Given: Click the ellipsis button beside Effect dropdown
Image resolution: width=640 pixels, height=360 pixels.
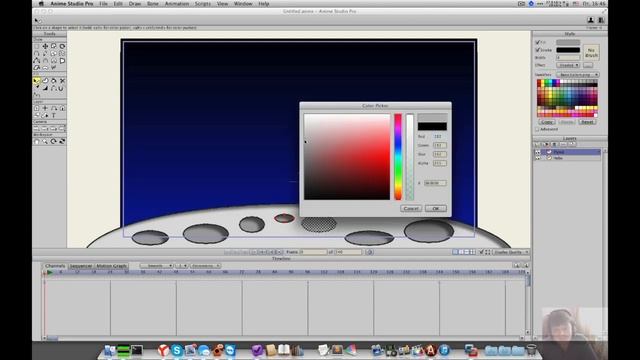Looking at the screenshot, I should click(588, 65).
